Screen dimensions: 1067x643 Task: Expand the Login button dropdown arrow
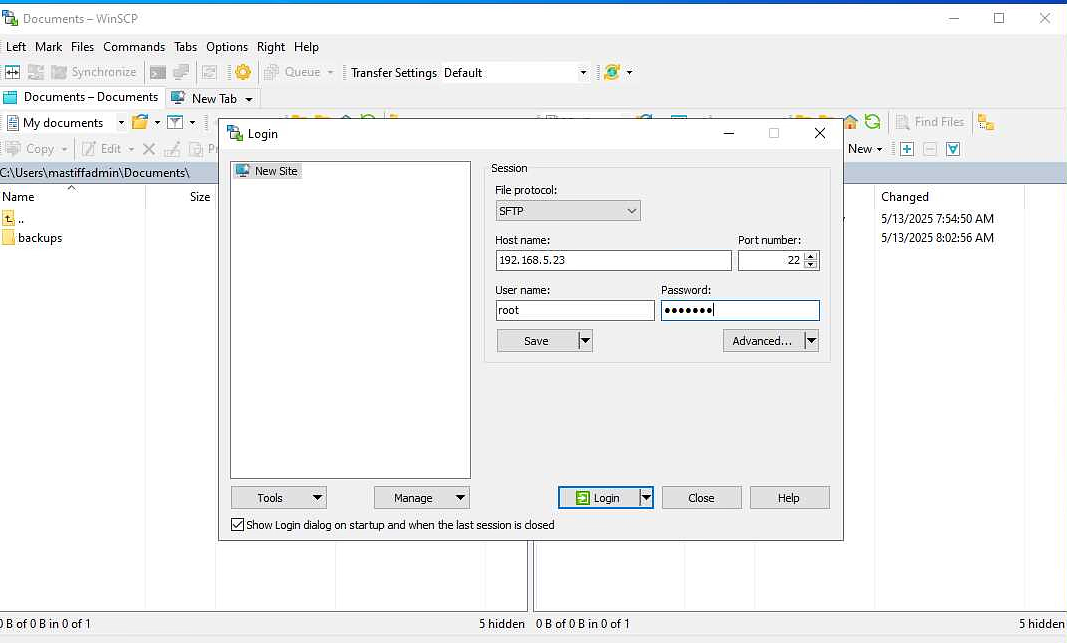646,497
